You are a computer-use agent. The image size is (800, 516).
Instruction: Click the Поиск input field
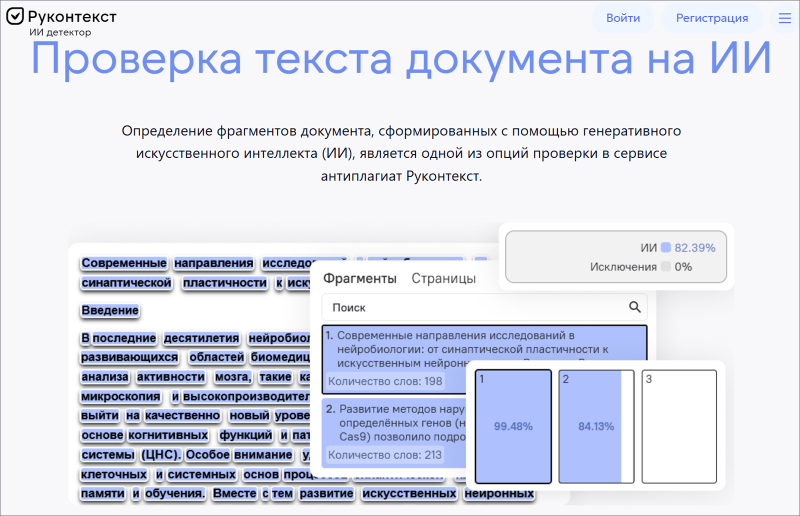(x=484, y=307)
